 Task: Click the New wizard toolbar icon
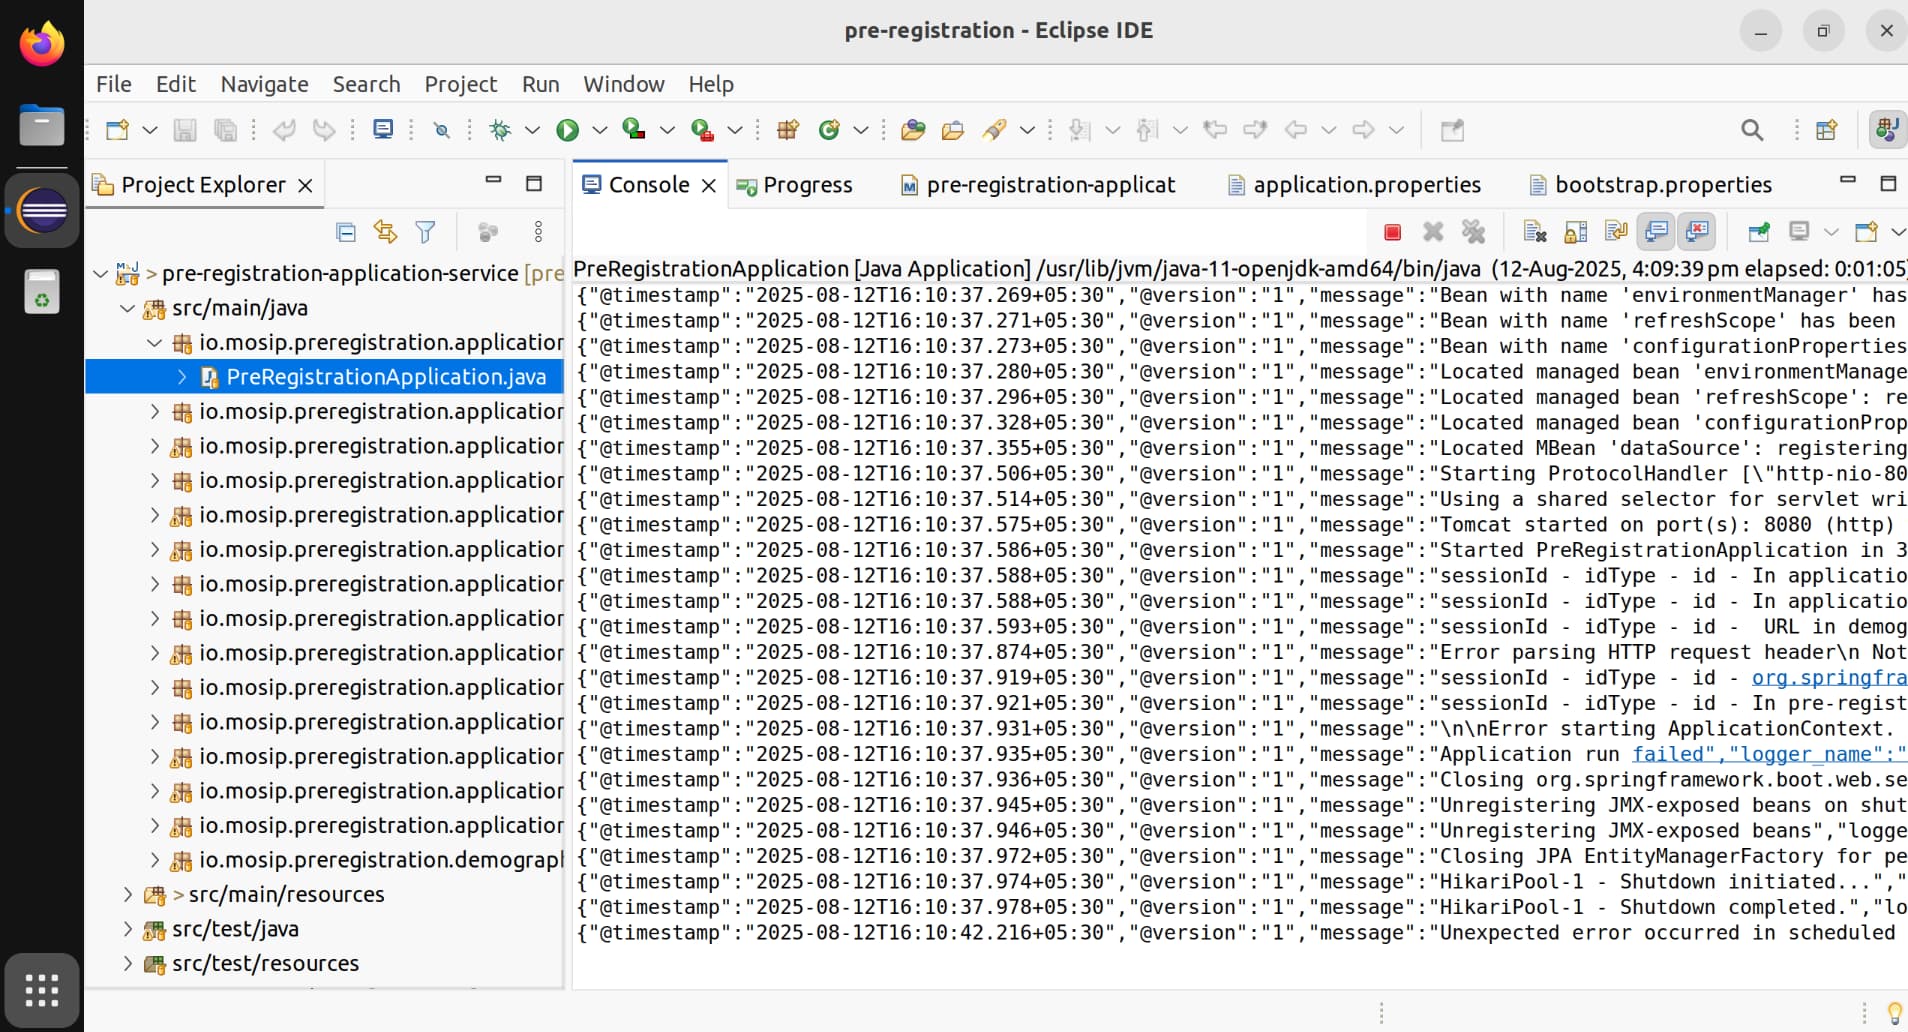pos(118,130)
